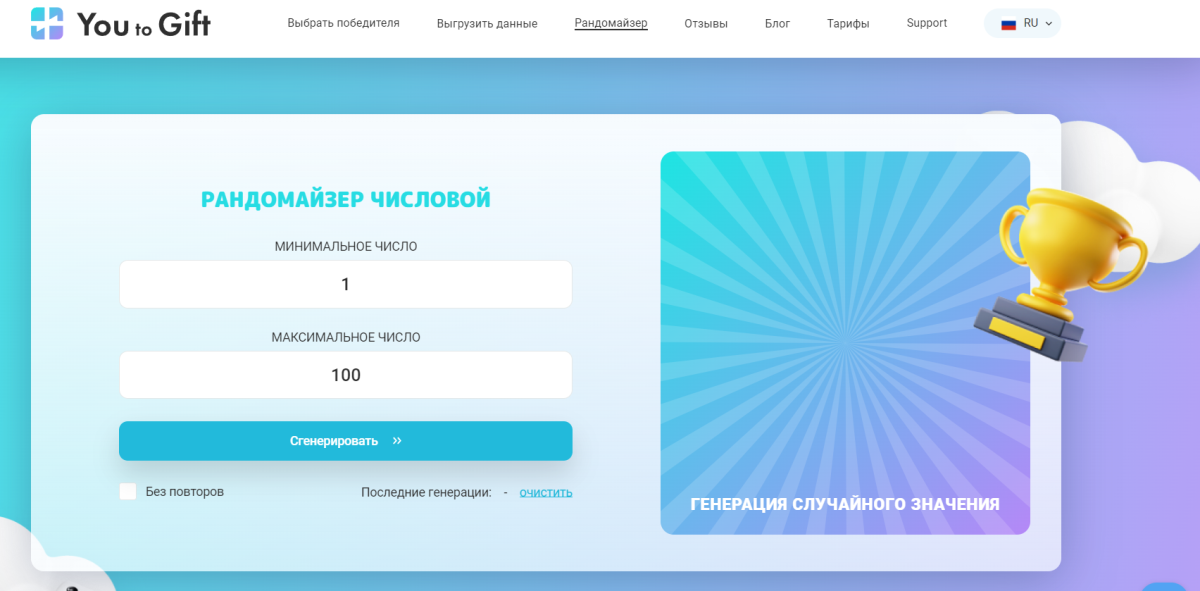
Task: Click the double arrow on the generate button
Action: coord(395,439)
